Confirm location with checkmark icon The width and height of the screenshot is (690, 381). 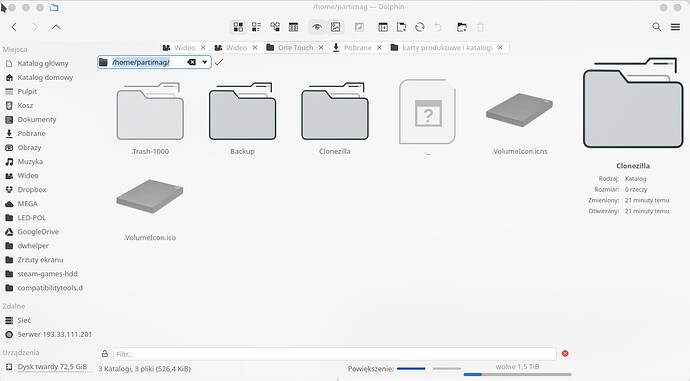coord(219,62)
